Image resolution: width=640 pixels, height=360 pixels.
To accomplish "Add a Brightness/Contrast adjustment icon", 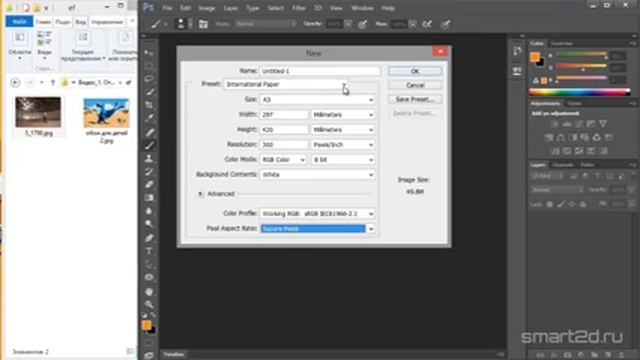I will point(554,124).
